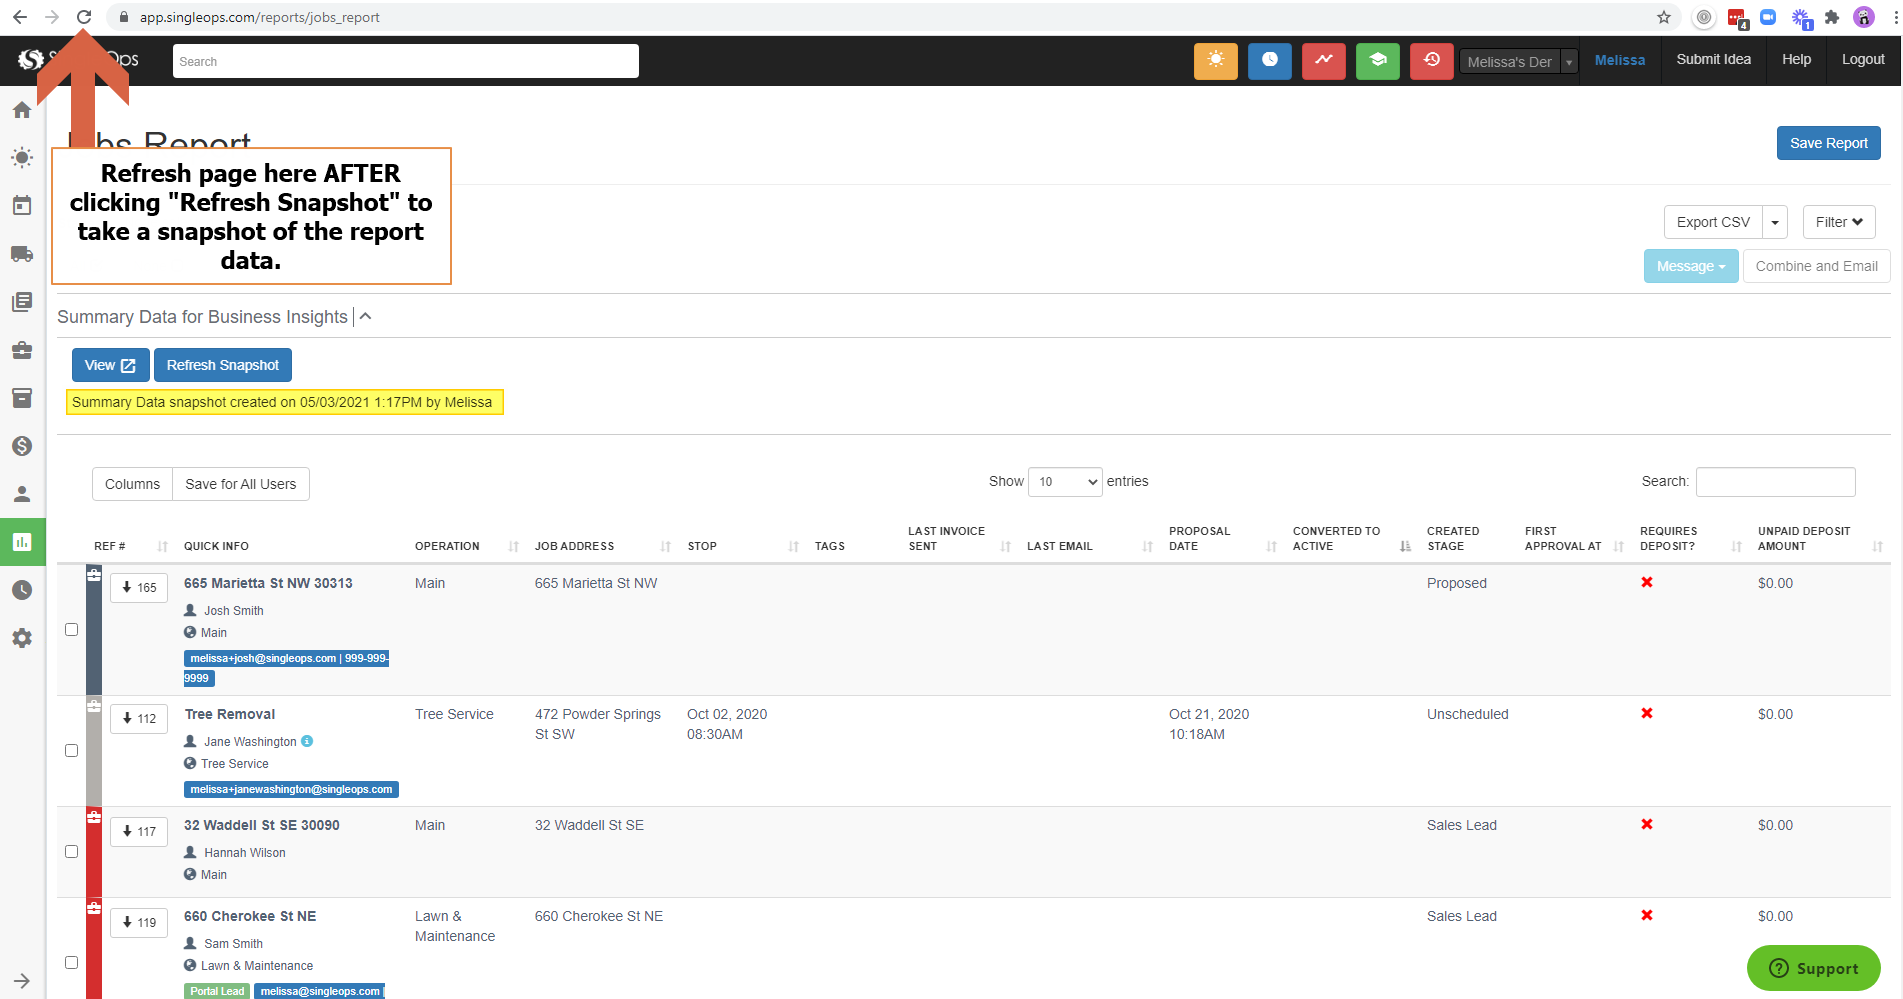The height and width of the screenshot is (999, 1903).
Task: Open the green graduation cap icon
Action: pyautogui.click(x=1377, y=61)
